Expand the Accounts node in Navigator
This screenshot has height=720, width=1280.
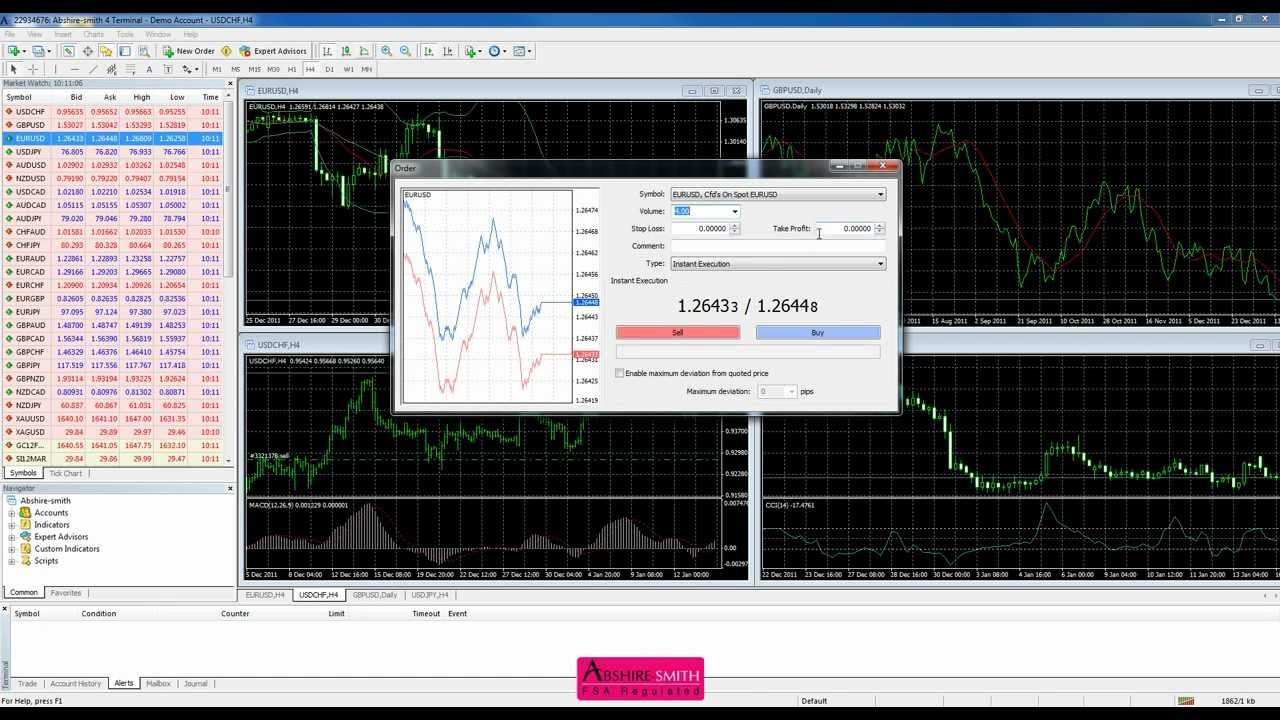pyautogui.click(x=12, y=513)
